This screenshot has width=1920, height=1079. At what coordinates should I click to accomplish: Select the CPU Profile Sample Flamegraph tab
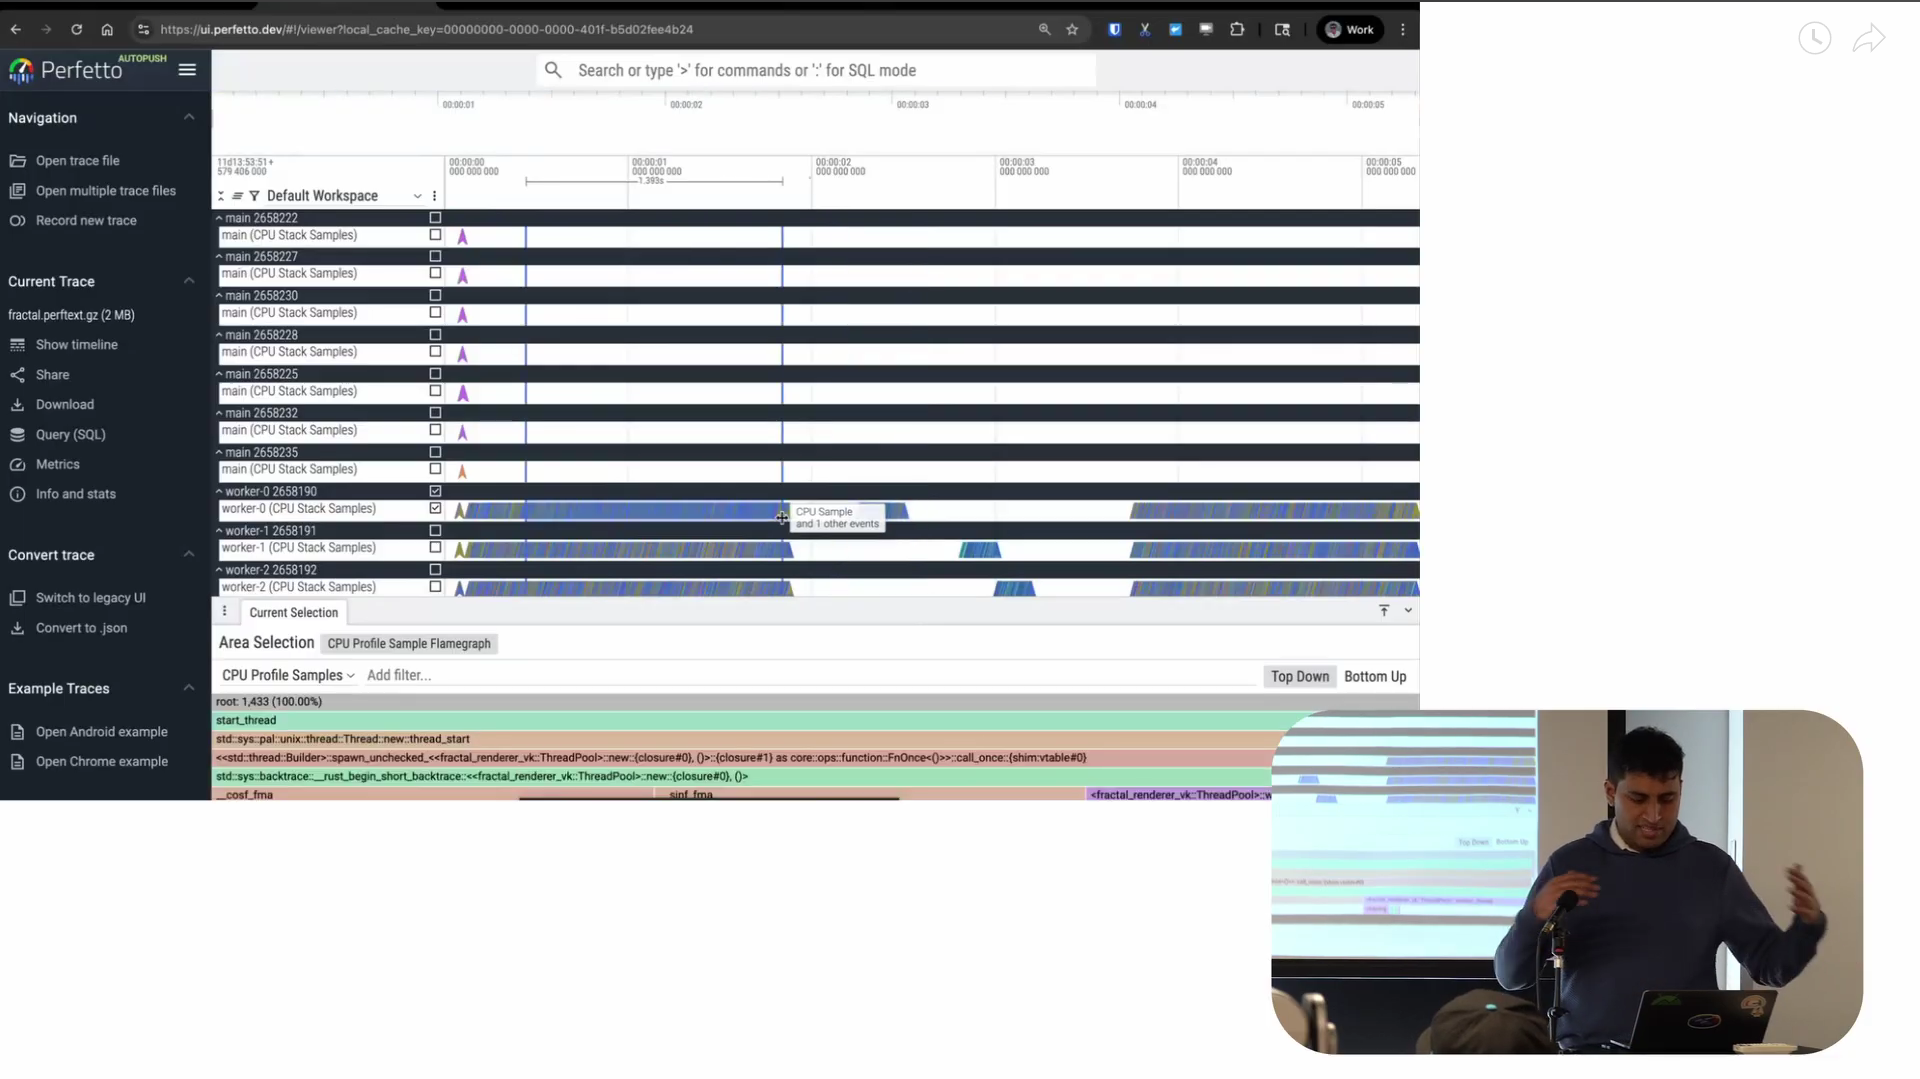pos(409,643)
